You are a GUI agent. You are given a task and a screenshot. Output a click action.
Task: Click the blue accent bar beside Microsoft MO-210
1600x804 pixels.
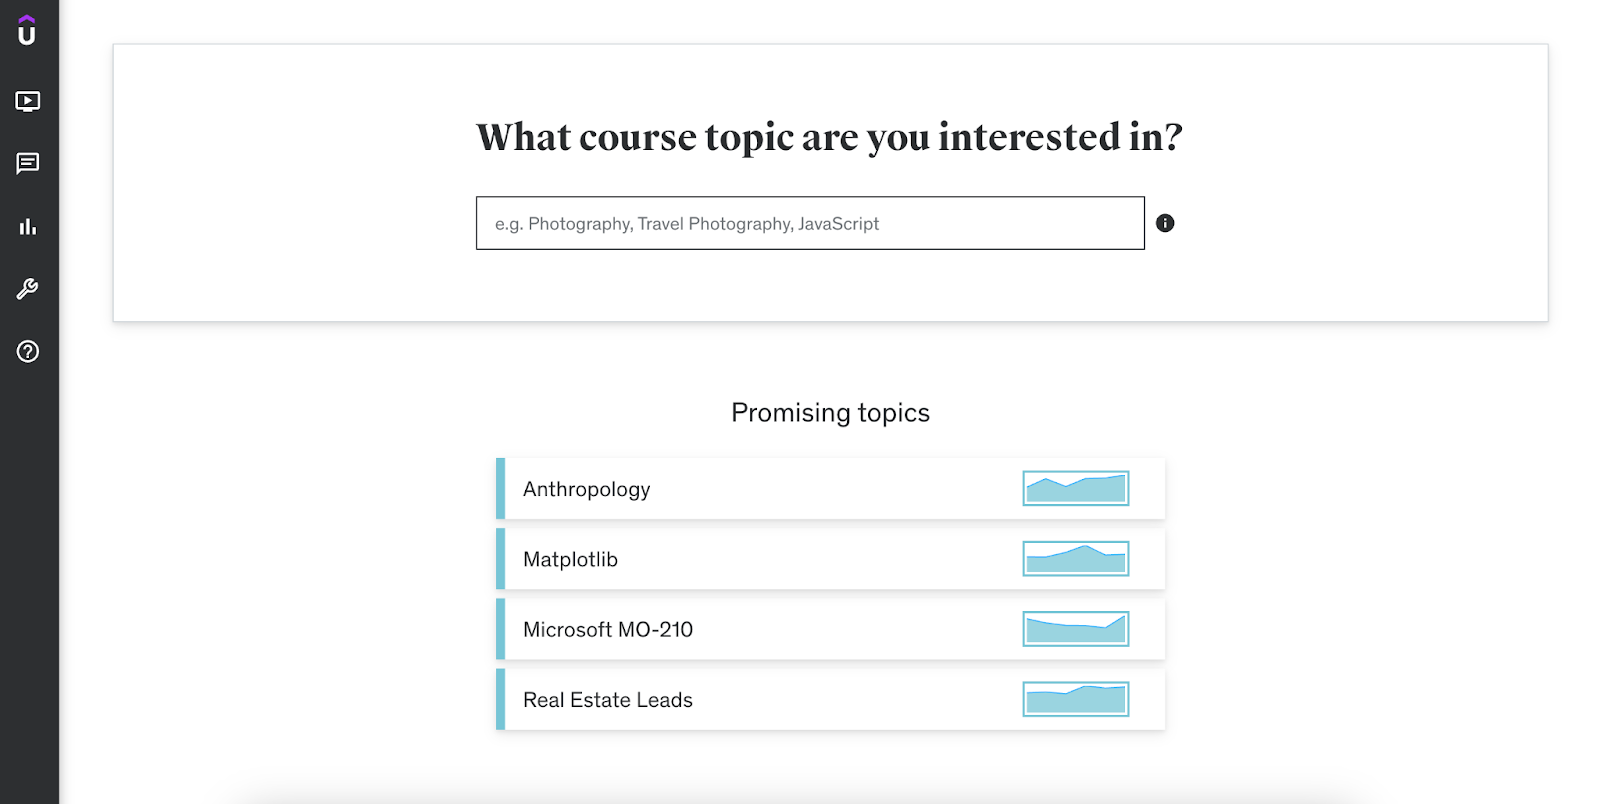pyautogui.click(x=501, y=629)
